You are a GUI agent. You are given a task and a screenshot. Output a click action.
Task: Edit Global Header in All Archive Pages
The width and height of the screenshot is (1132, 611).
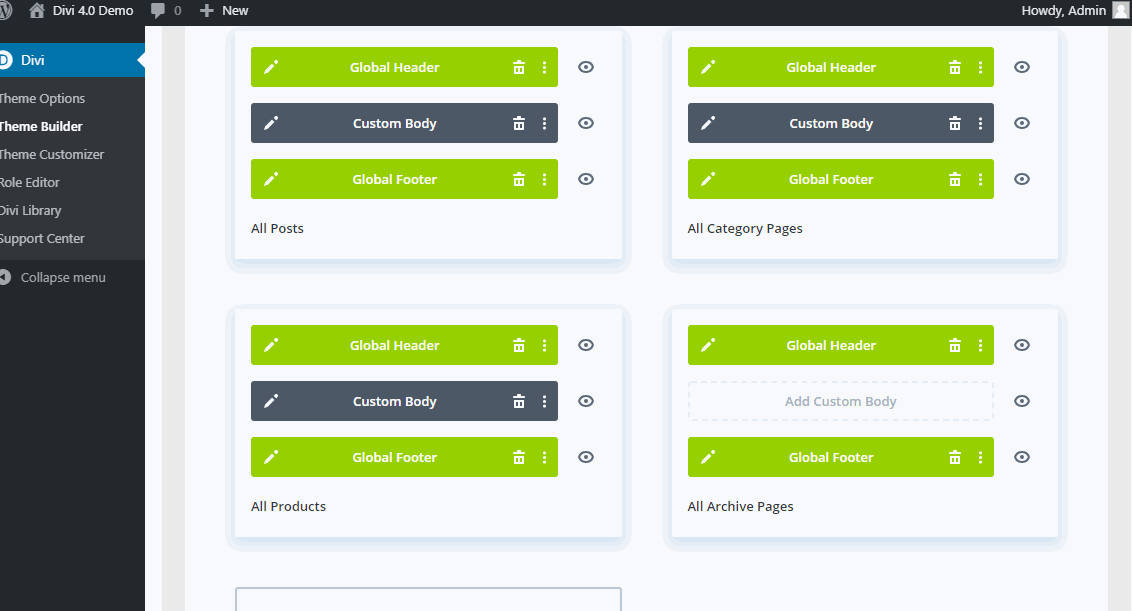coord(708,345)
